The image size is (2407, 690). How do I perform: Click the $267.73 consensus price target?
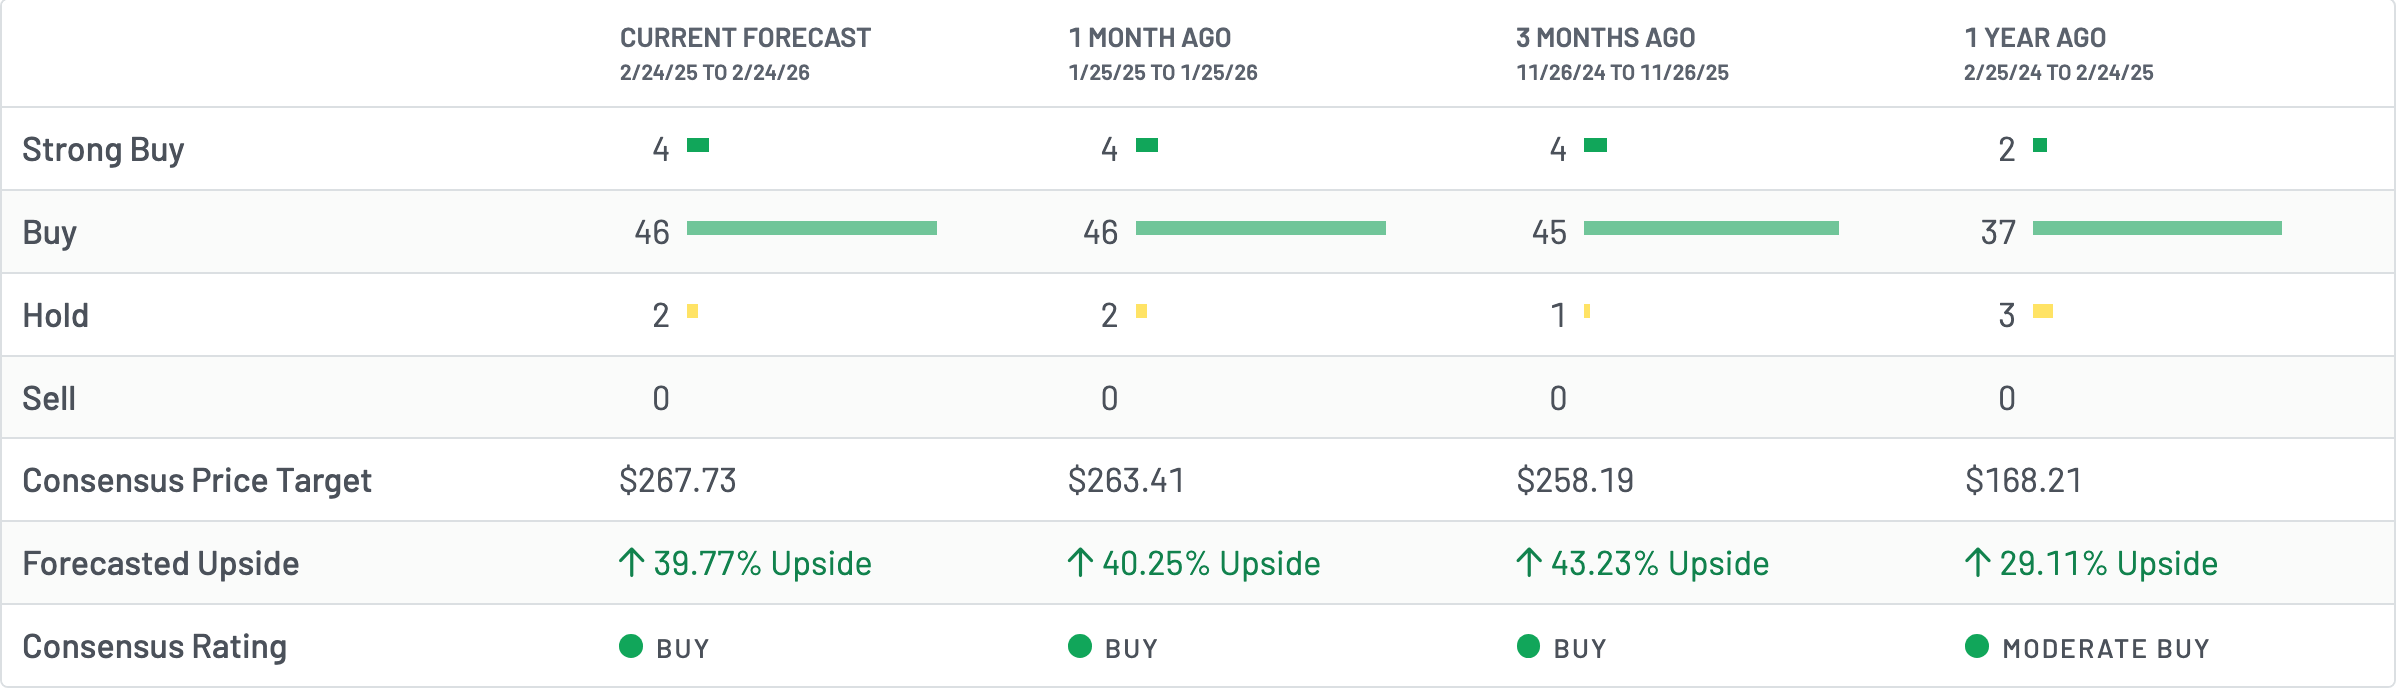pos(678,481)
